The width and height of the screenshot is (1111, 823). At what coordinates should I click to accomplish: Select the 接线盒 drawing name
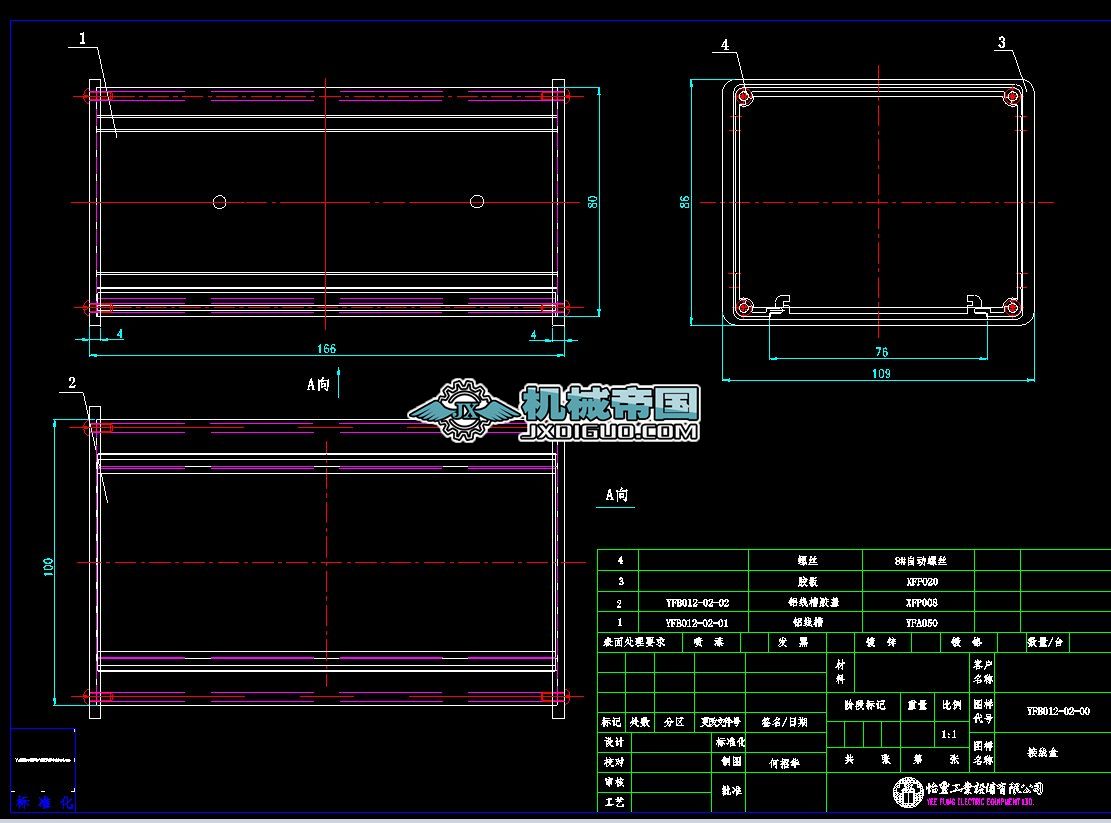point(1042,752)
